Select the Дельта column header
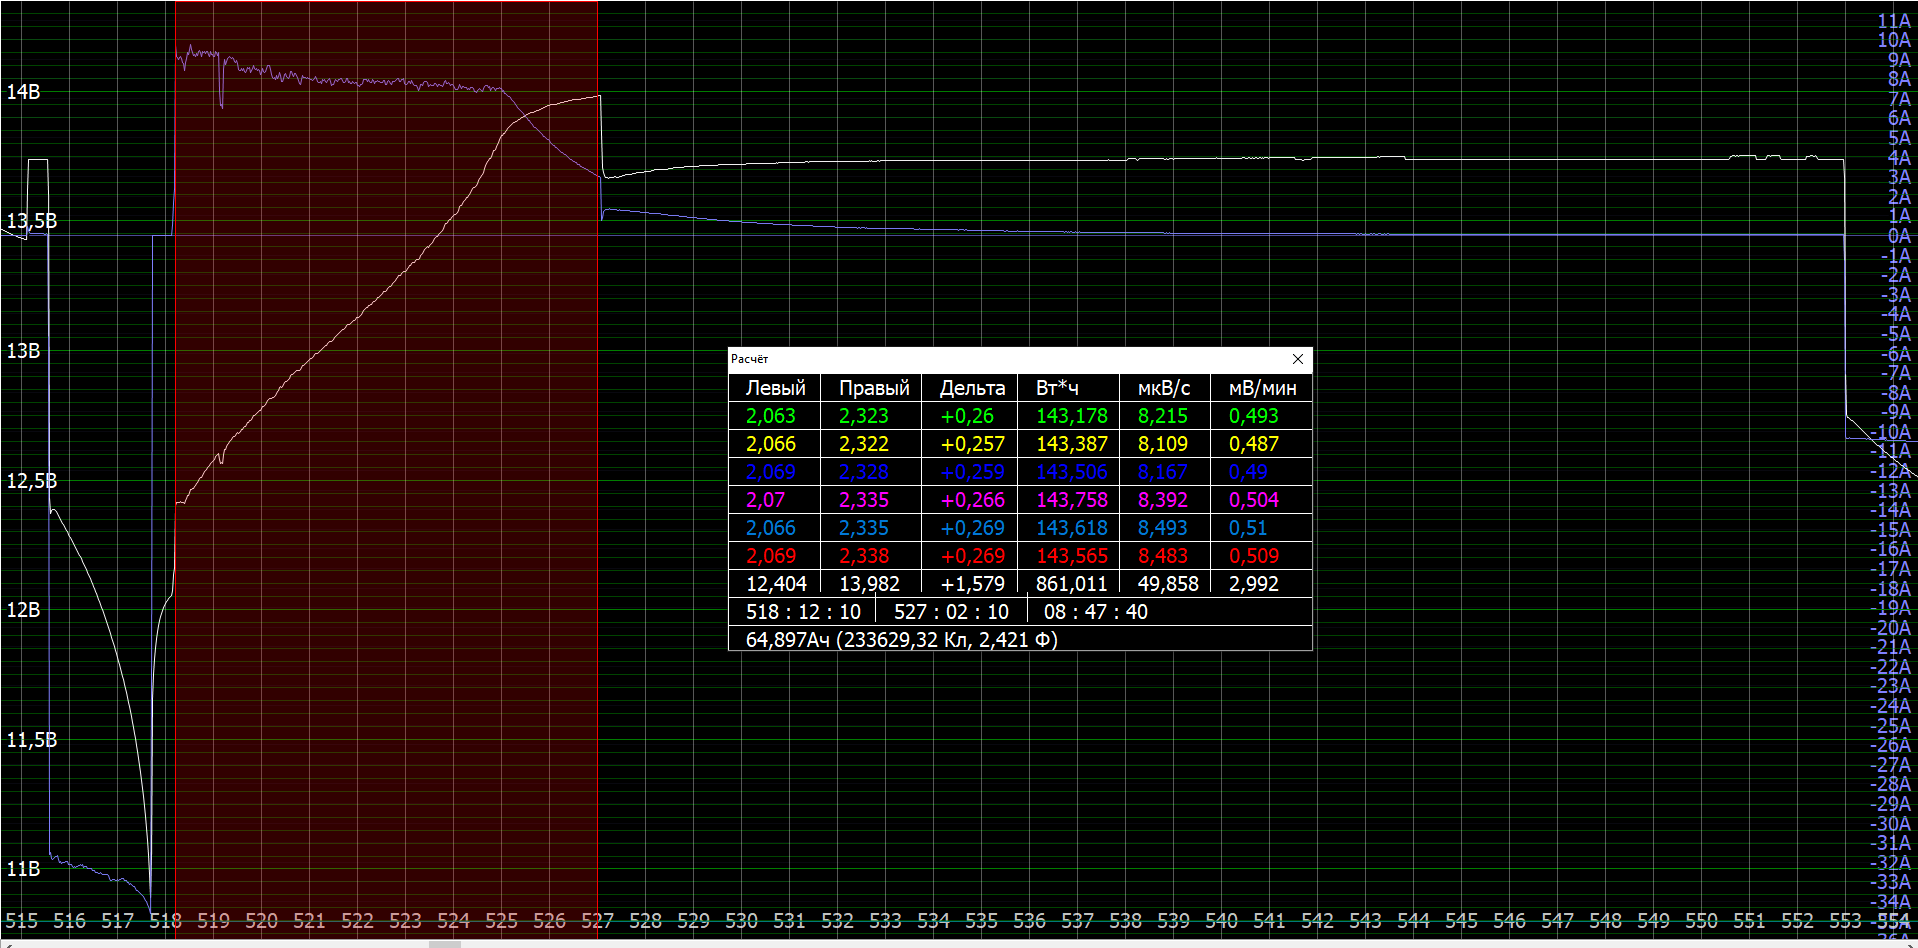The height and width of the screenshot is (948, 1918). [971, 388]
